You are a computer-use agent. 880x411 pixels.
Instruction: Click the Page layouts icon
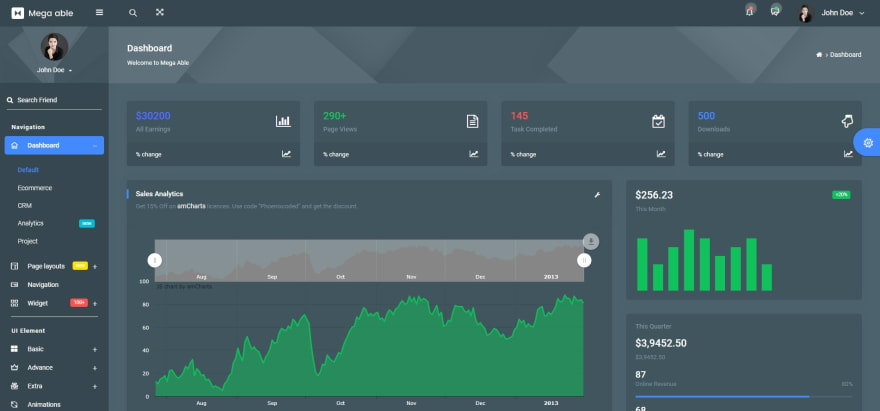[15, 266]
